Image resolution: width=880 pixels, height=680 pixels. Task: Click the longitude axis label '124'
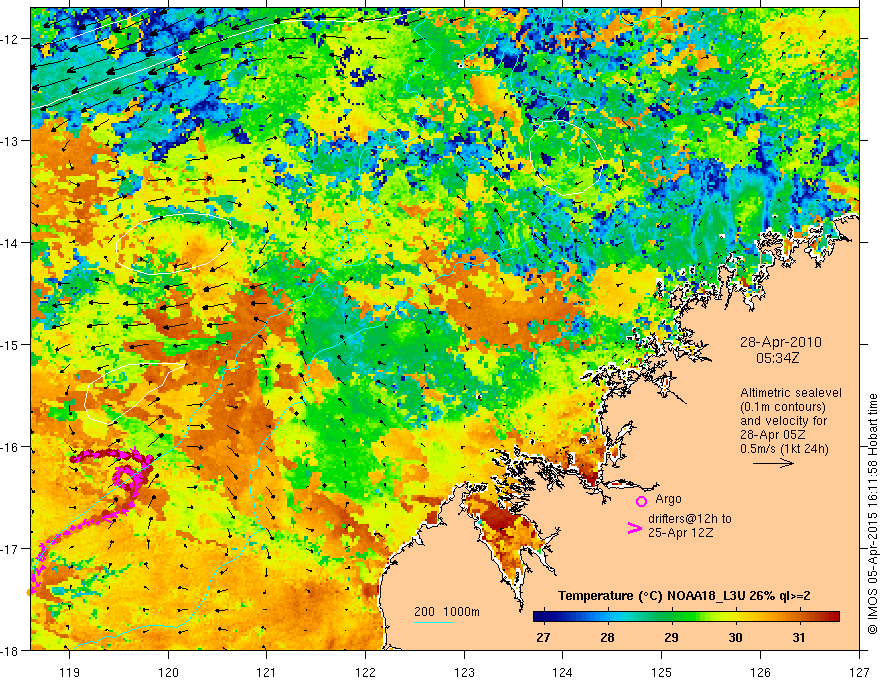click(x=563, y=672)
